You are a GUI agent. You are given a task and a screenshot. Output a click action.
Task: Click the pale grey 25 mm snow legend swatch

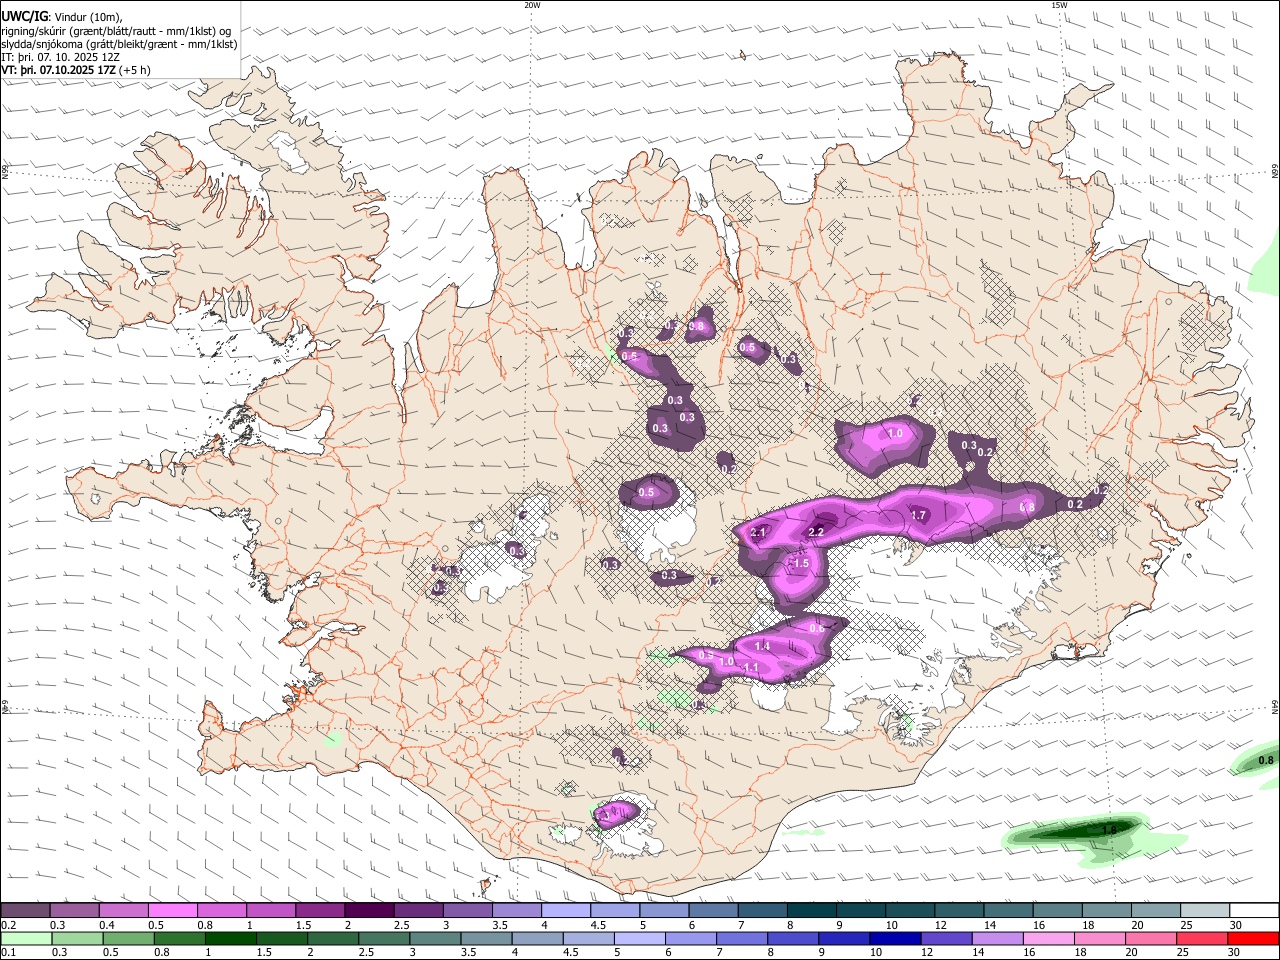click(x=1205, y=910)
